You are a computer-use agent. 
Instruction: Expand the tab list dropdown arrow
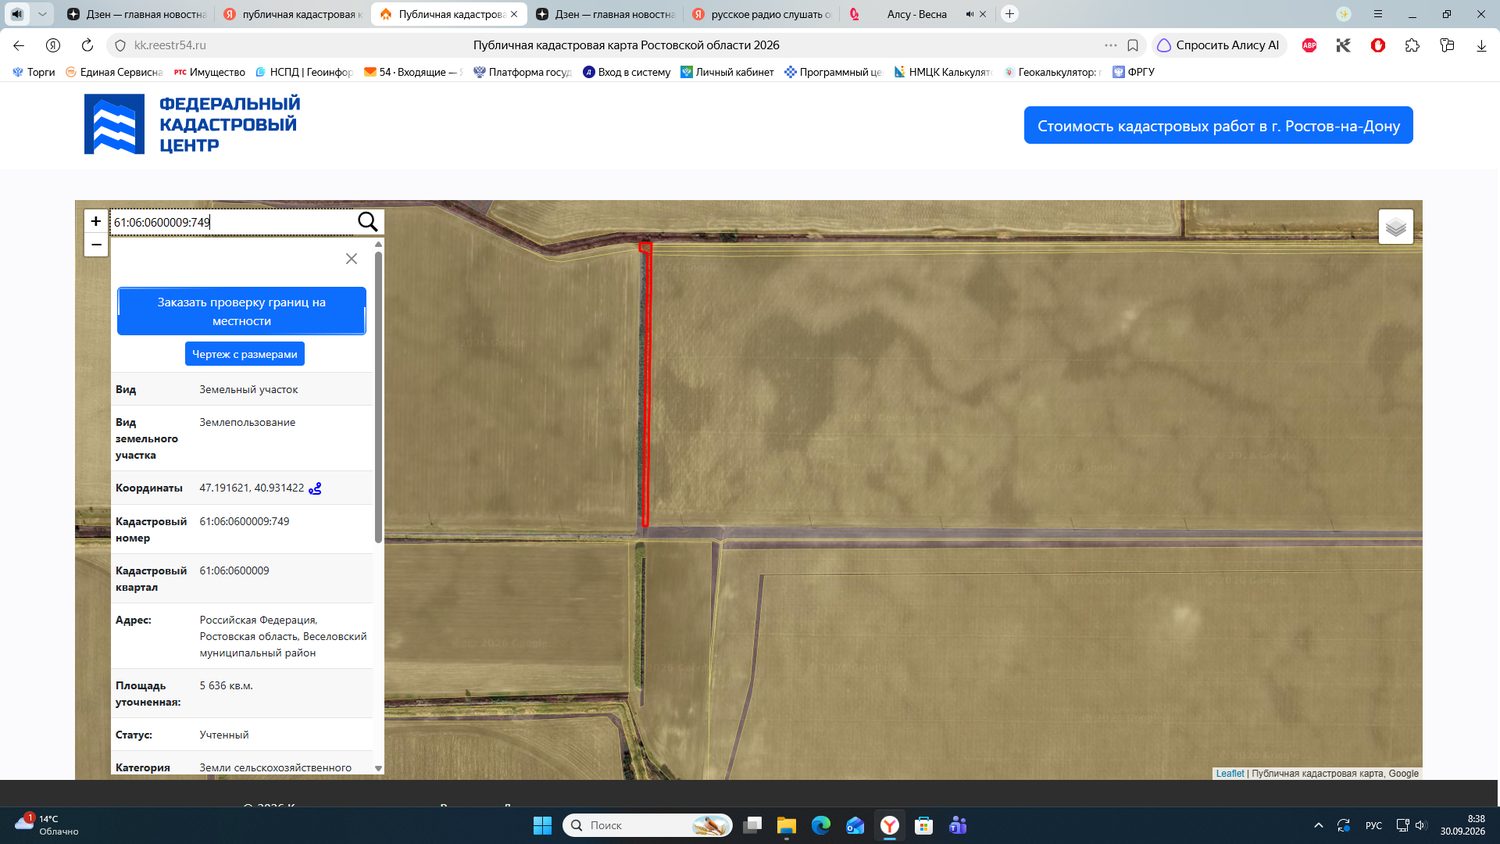pyautogui.click(x=42, y=14)
